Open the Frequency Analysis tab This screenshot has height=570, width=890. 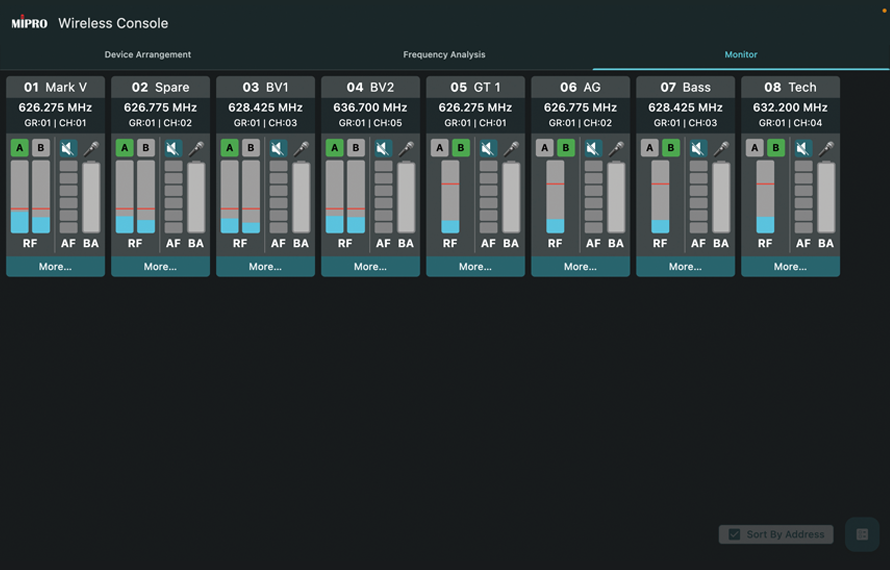444,55
